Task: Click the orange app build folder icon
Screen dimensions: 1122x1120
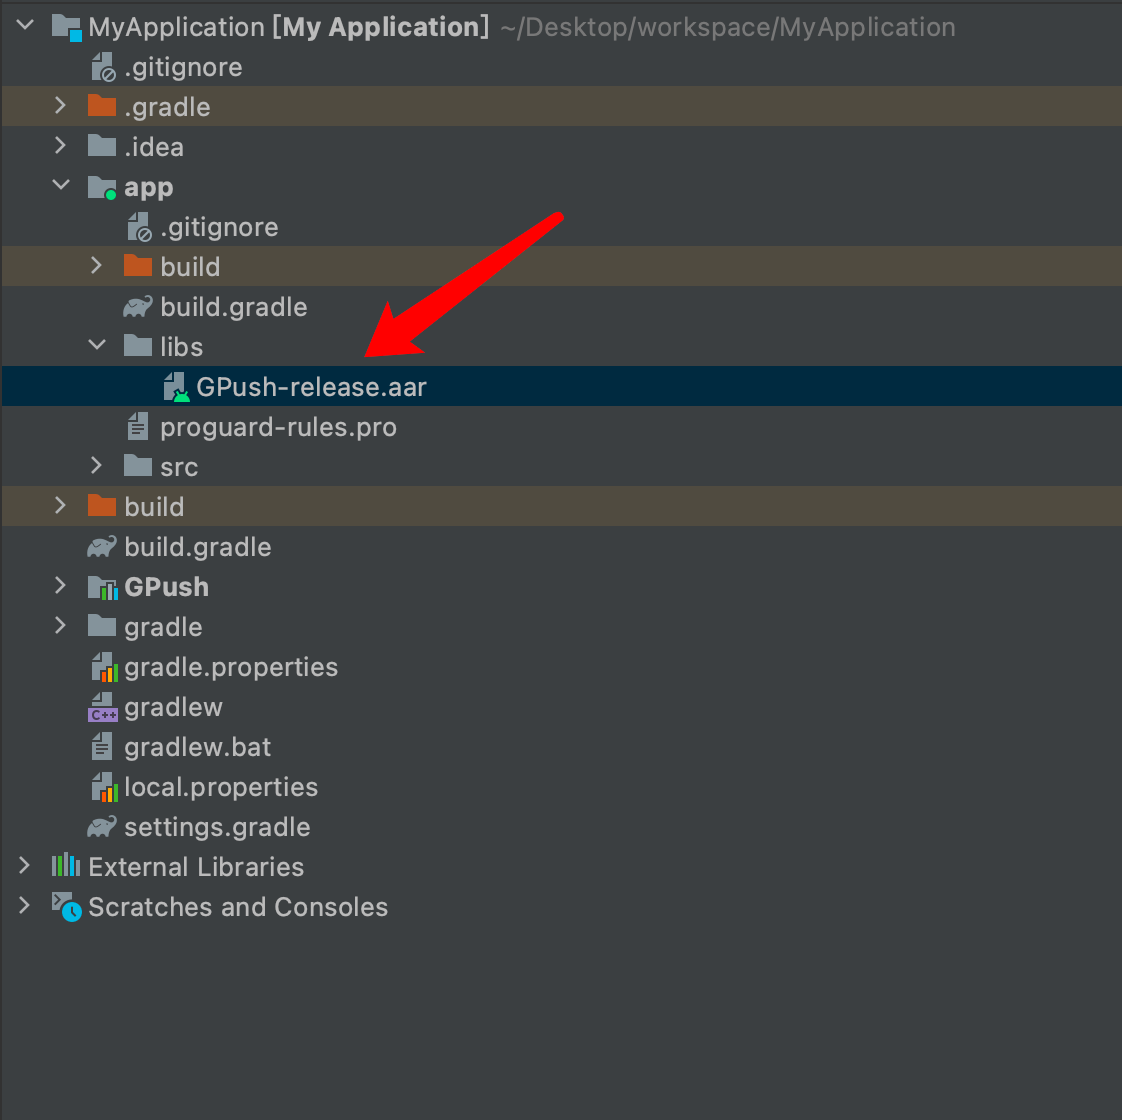Action: [137, 266]
